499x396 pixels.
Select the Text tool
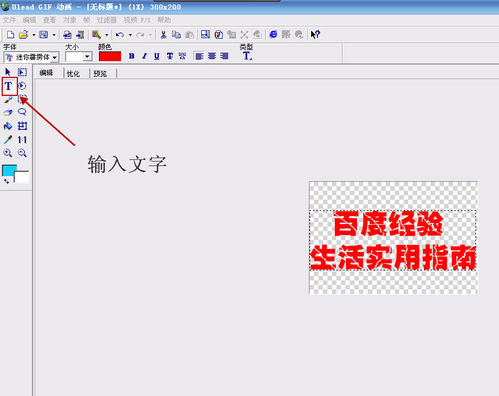[8, 86]
